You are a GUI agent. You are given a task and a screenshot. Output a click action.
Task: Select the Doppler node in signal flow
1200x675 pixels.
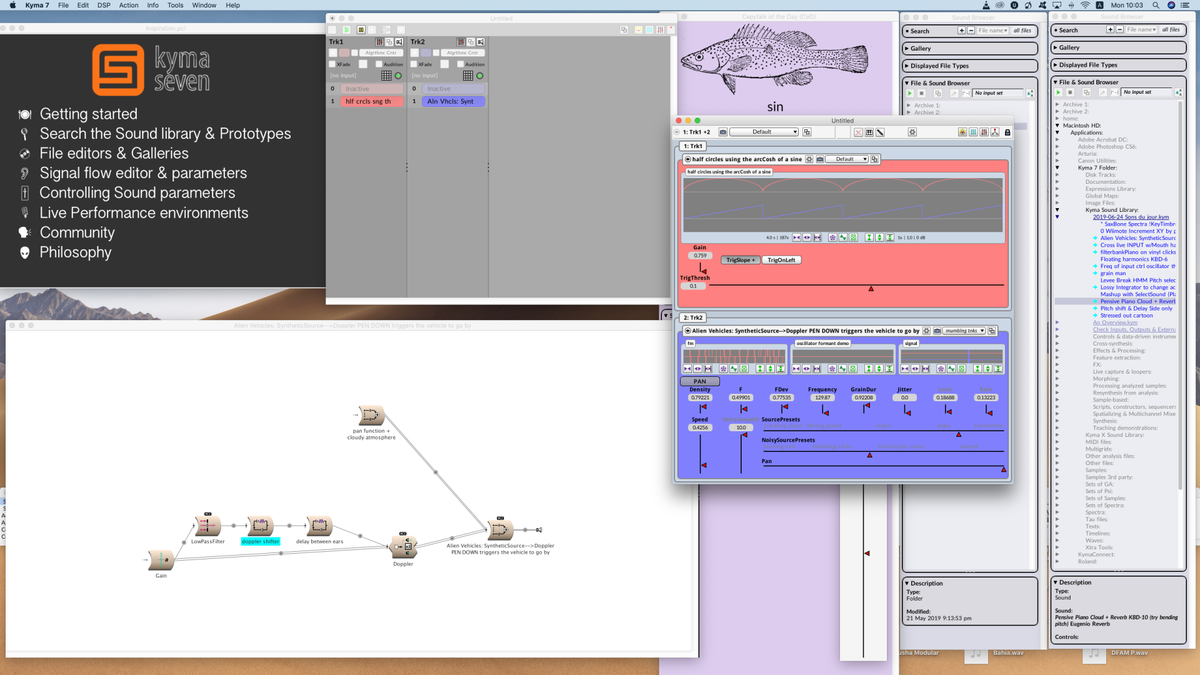pyautogui.click(x=402, y=546)
